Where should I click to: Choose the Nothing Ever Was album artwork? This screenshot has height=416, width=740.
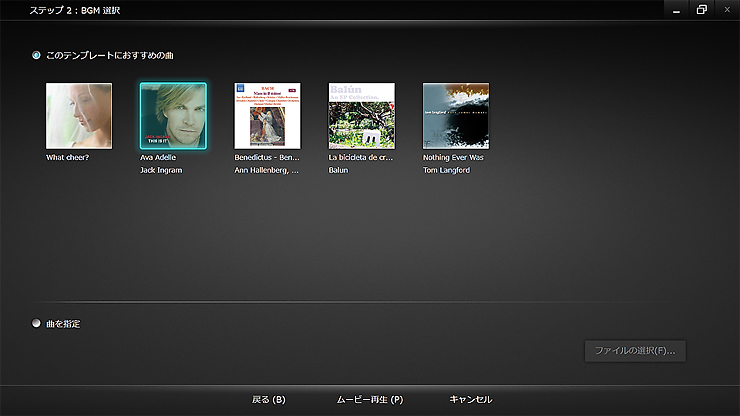tap(455, 116)
